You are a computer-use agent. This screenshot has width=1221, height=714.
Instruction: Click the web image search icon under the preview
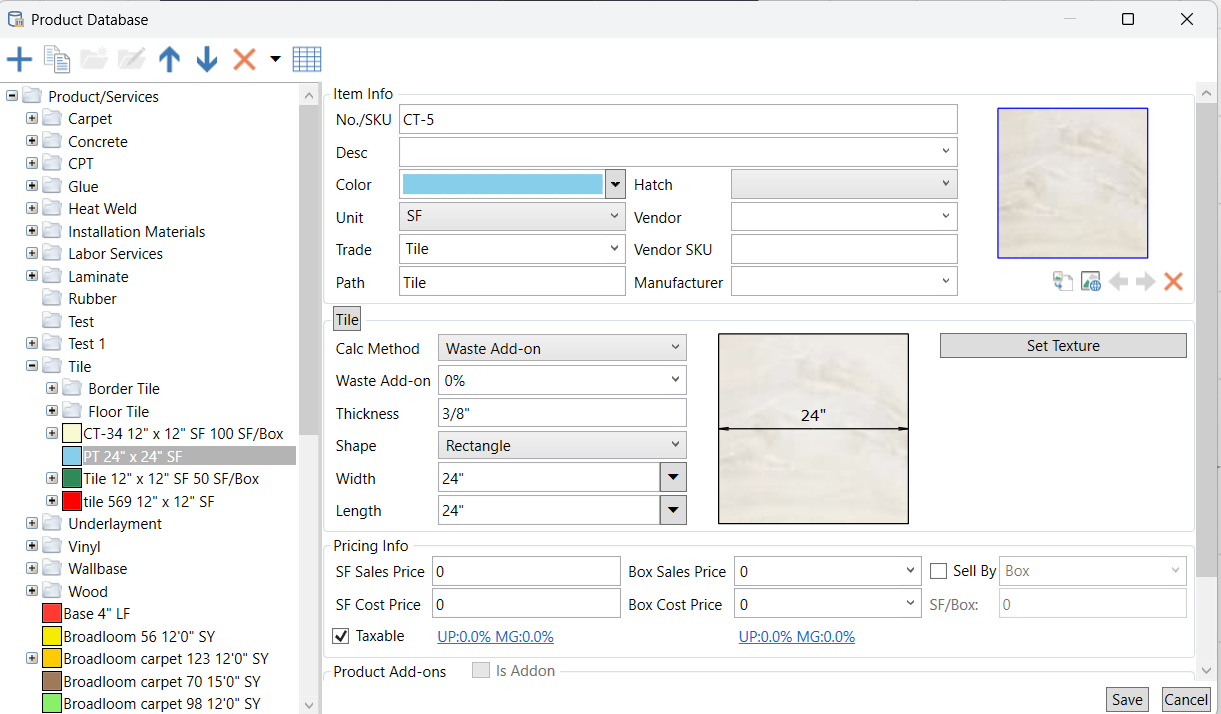[x=1090, y=282]
